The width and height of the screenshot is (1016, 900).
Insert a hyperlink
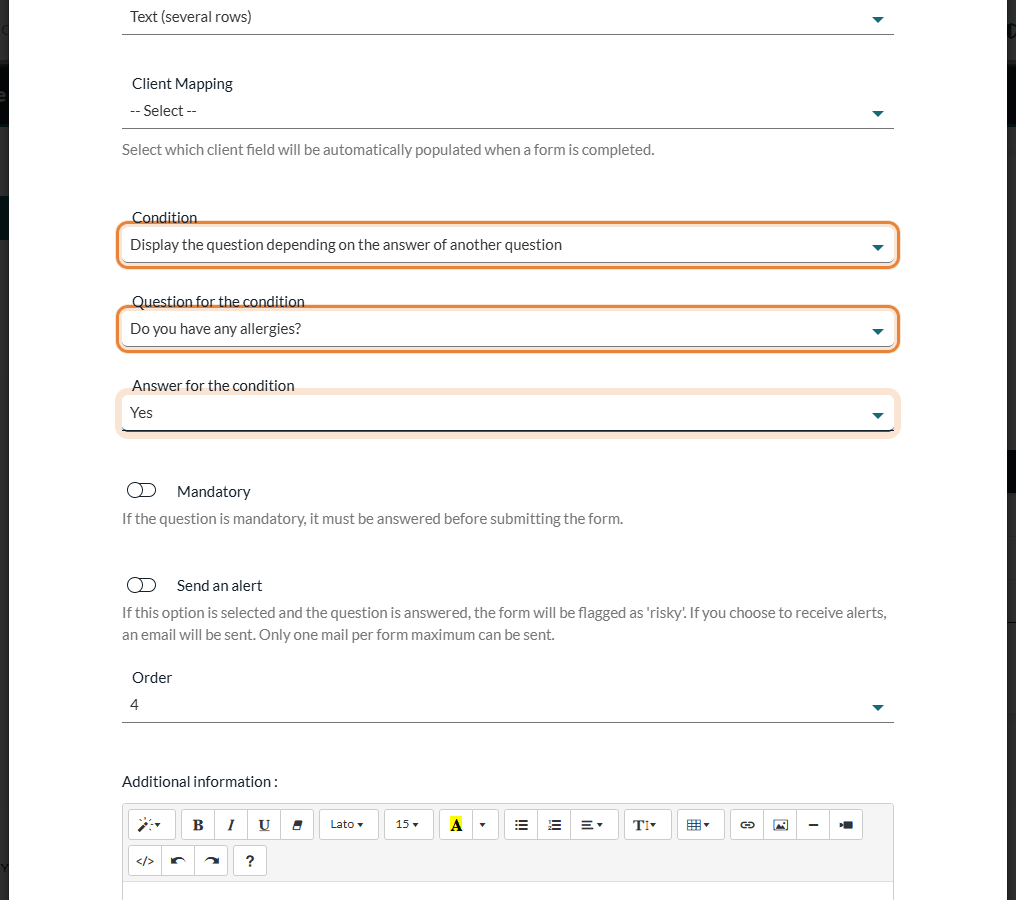(x=747, y=824)
